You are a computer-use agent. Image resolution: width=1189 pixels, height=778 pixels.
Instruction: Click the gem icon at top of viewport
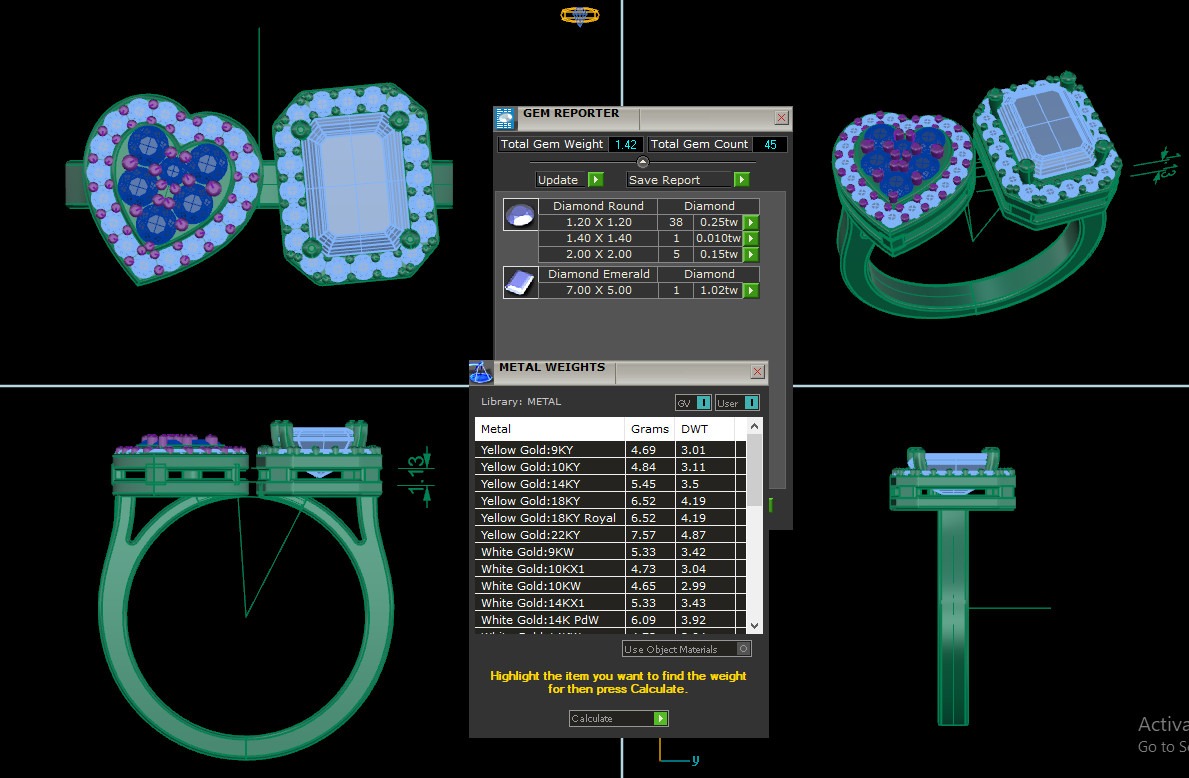pos(580,15)
